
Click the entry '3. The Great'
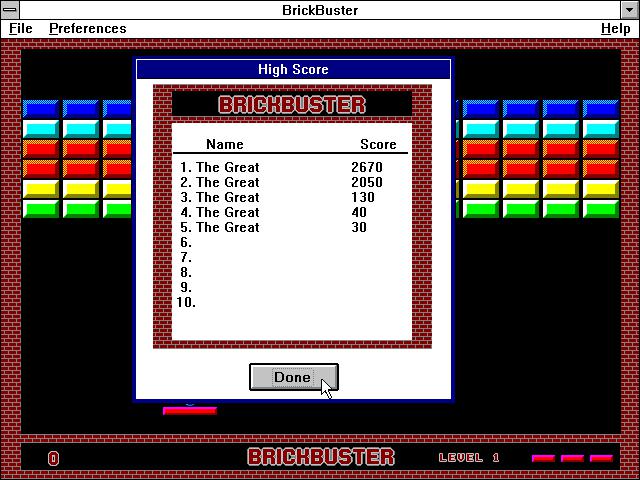pos(220,198)
